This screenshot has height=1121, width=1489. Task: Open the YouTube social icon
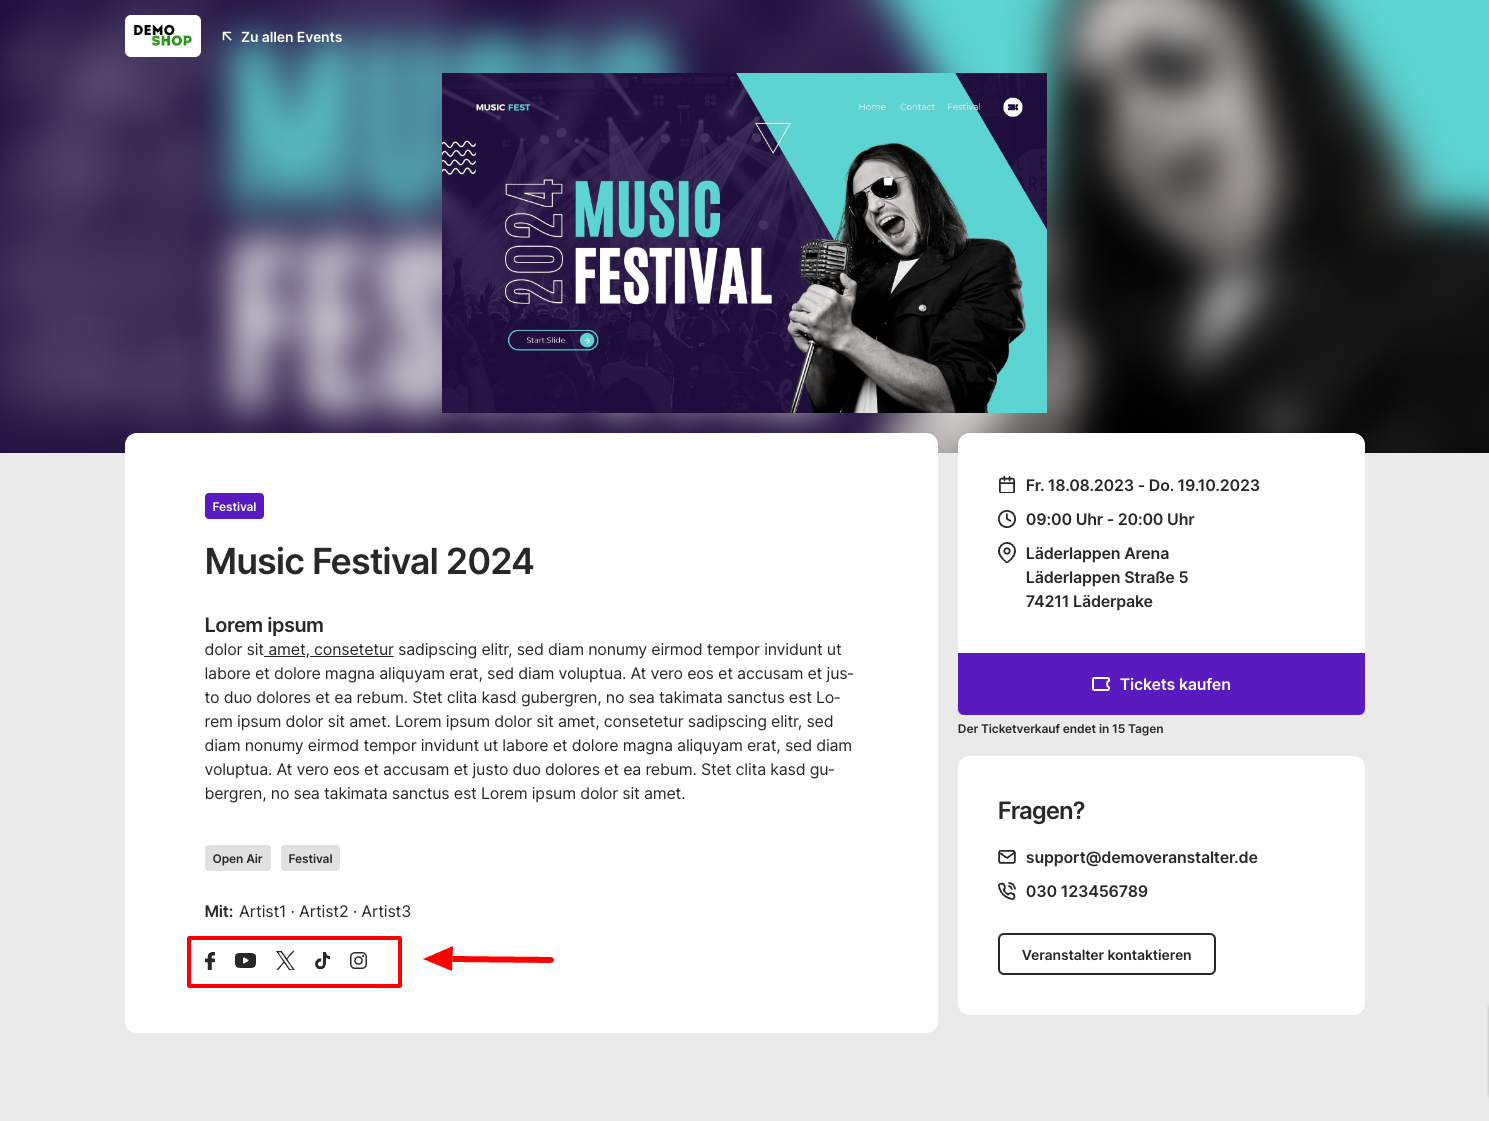tap(245, 961)
